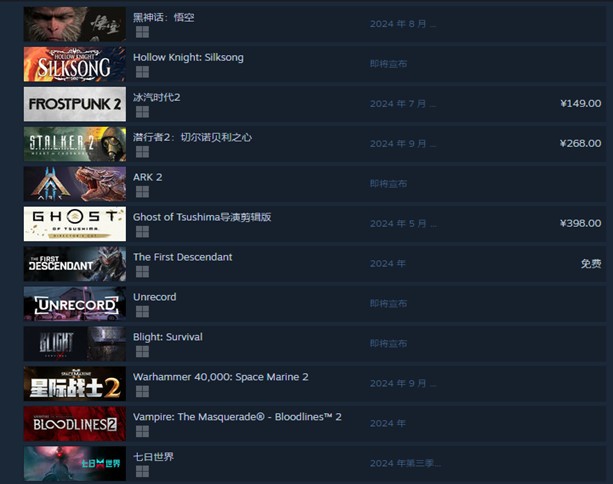The image size is (613, 484).
Task: Open the Ghost of Tsushima banner image
Action: 75,224
